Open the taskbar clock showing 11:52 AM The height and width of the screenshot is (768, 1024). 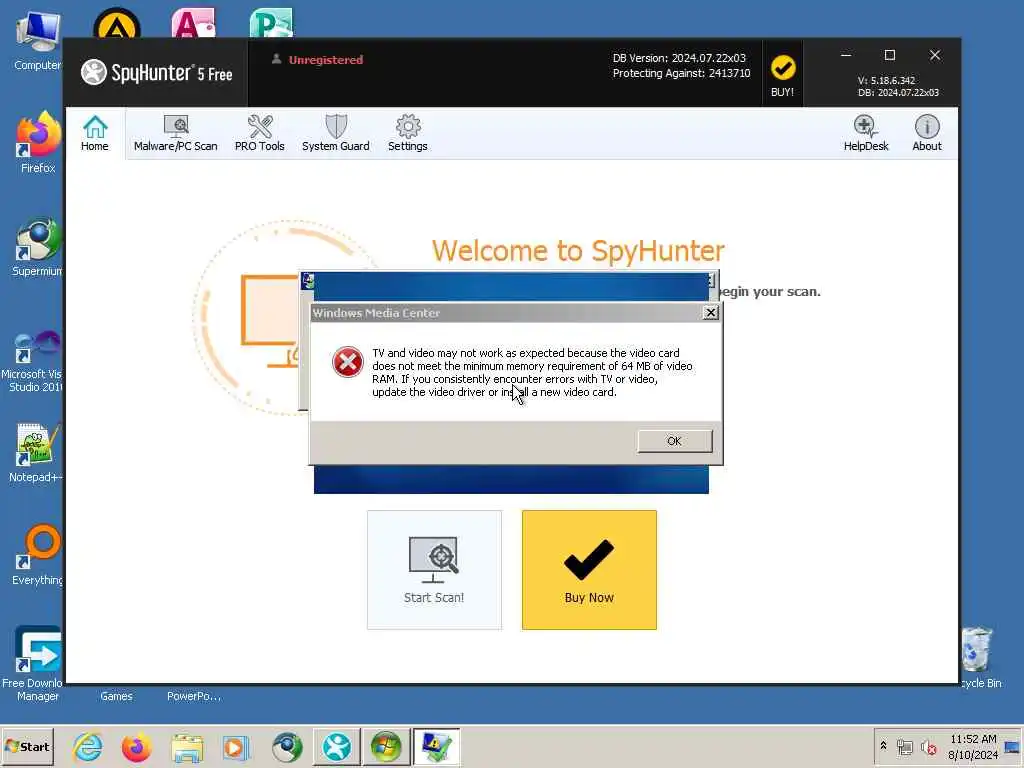[973, 746]
